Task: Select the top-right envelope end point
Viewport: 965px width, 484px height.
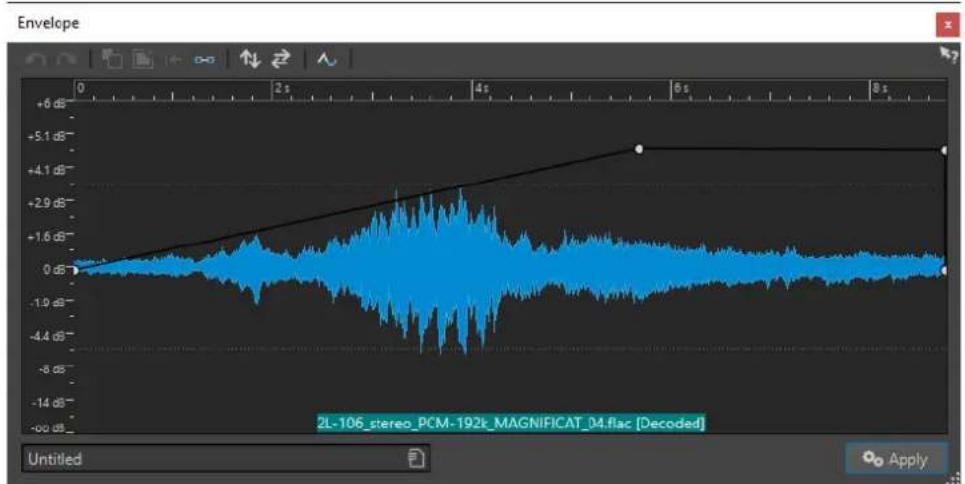Action: pyautogui.click(x=944, y=150)
